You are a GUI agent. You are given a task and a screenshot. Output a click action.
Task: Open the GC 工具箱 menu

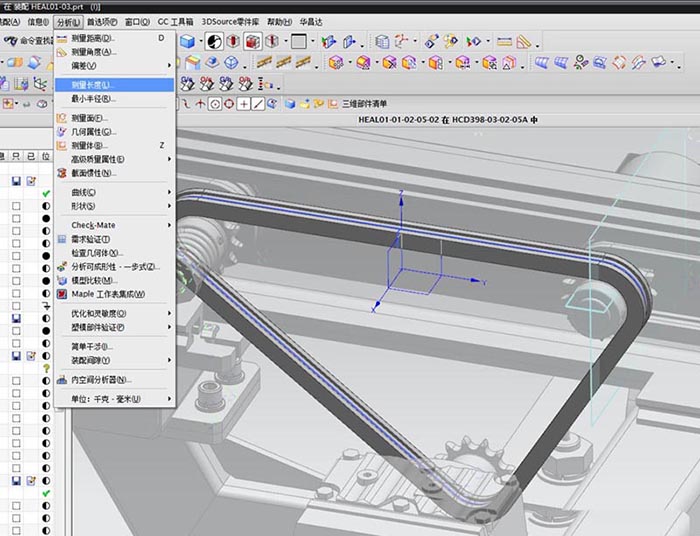coord(175,22)
